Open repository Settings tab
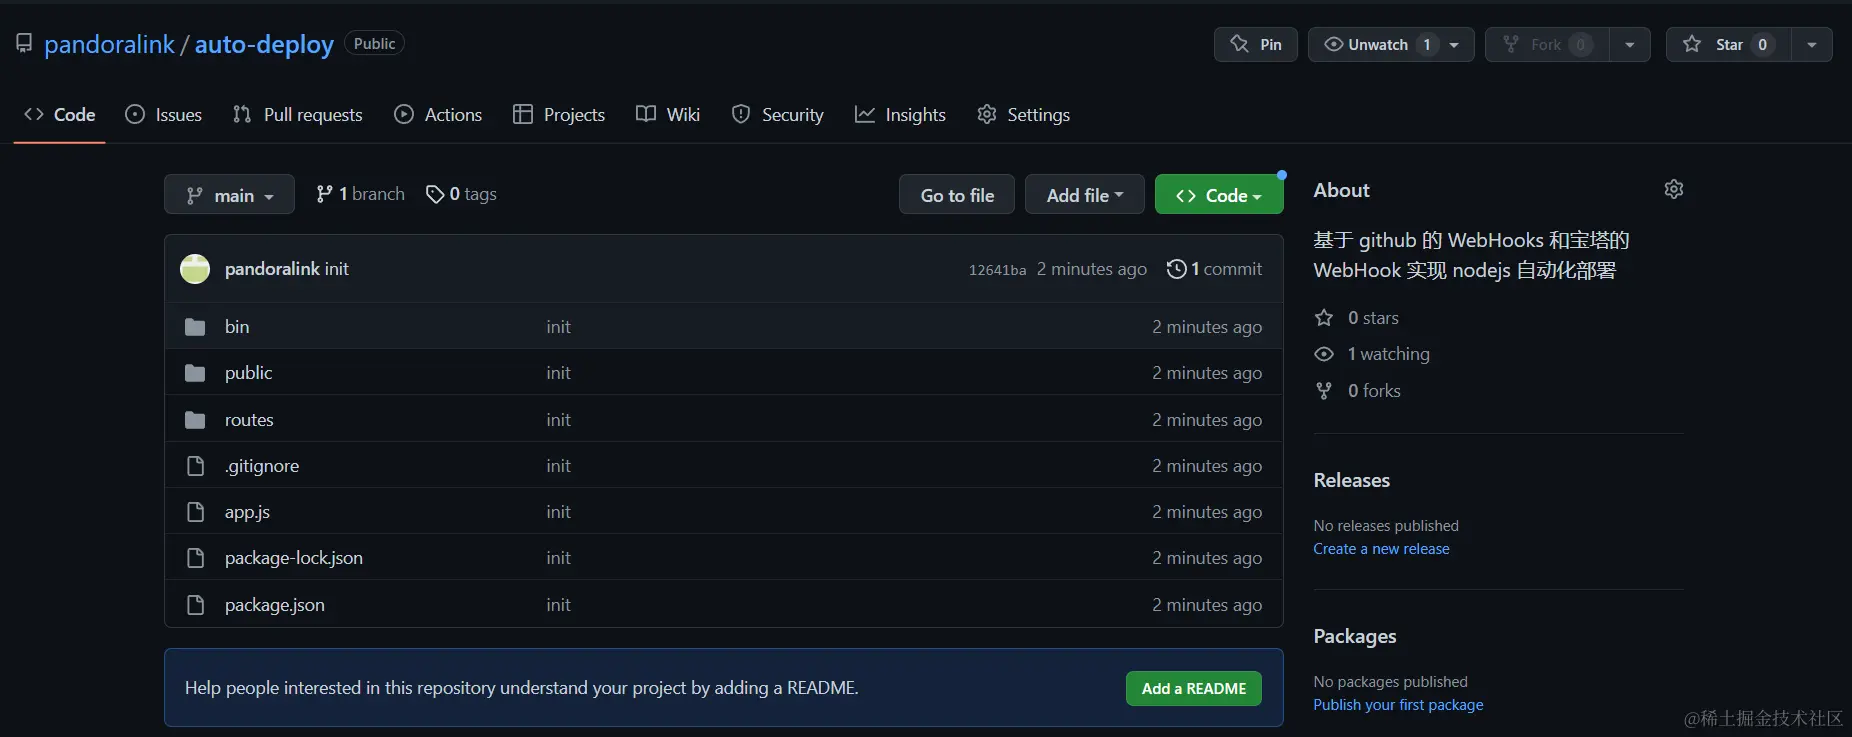This screenshot has height=737, width=1852. point(1023,114)
